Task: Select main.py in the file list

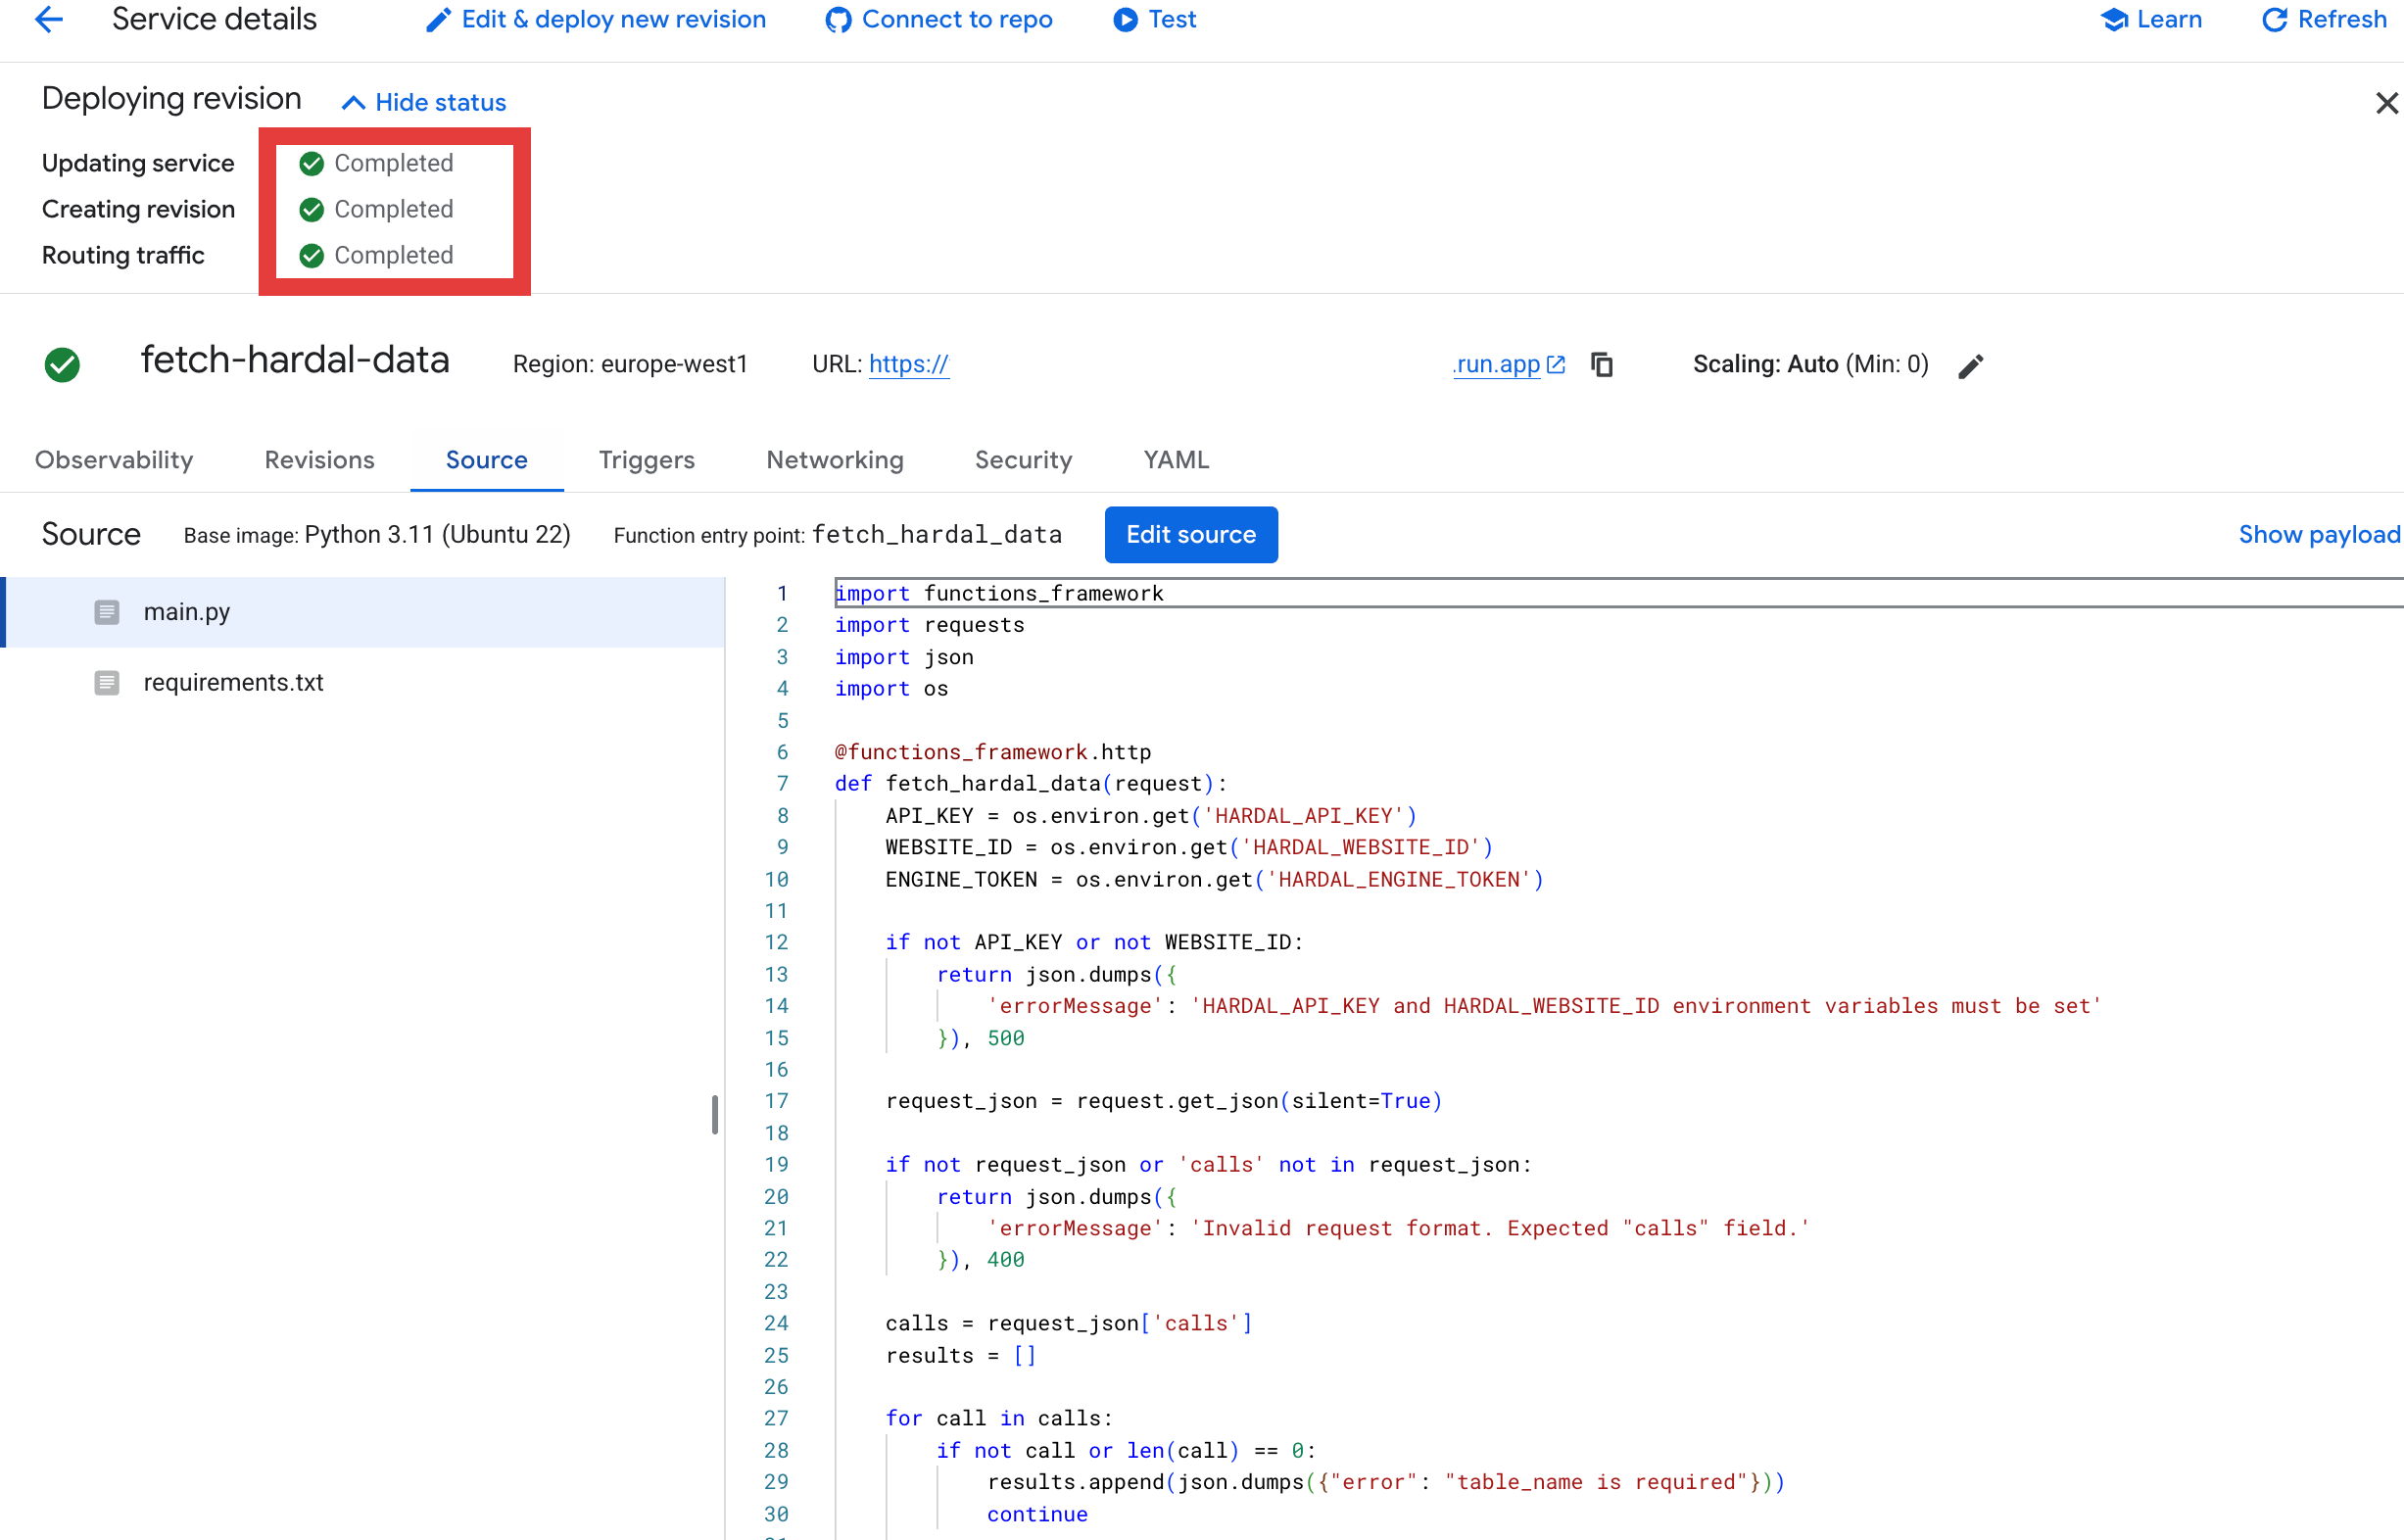Action: [187, 612]
